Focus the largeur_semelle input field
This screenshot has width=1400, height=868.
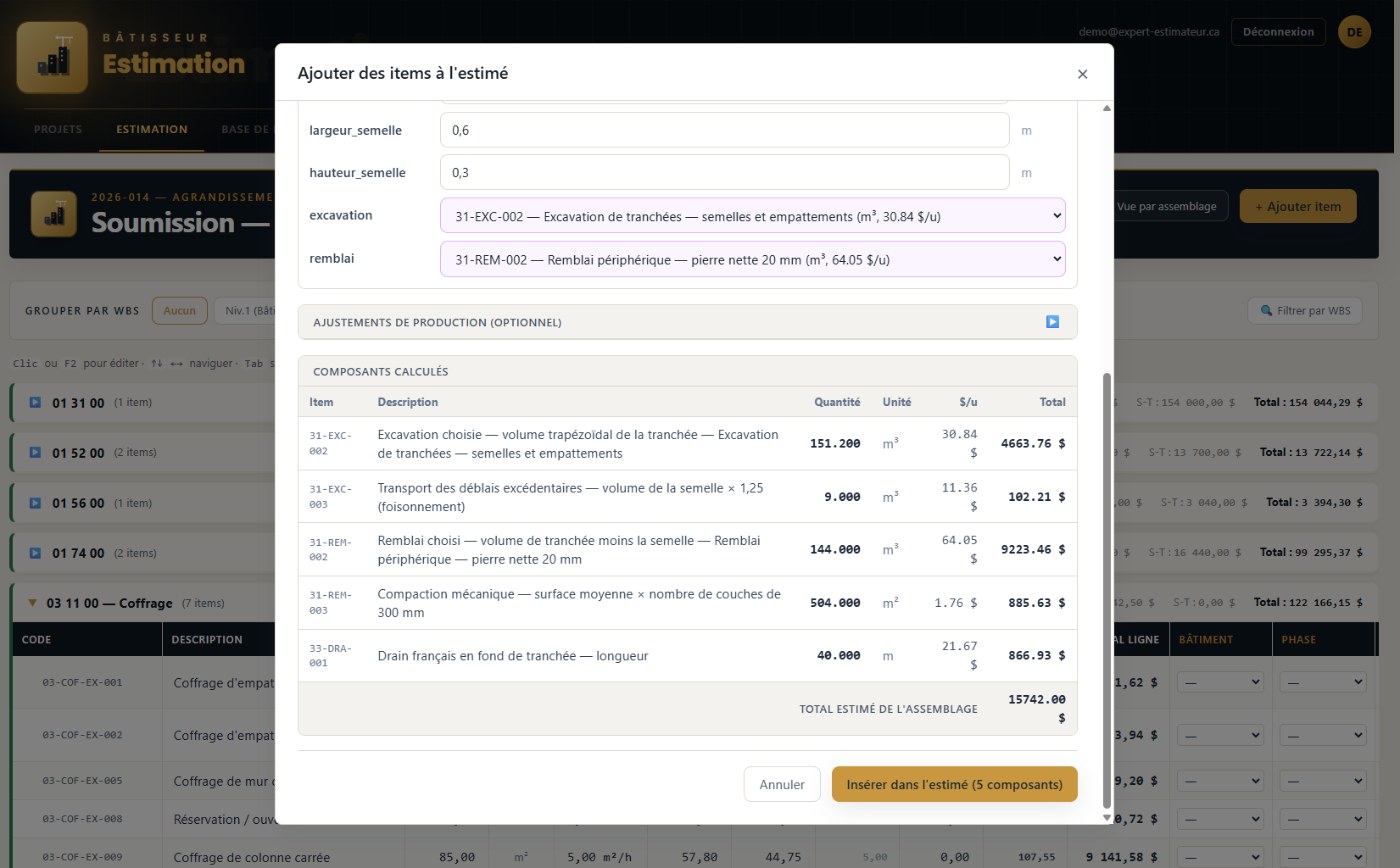(x=724, y=130)
